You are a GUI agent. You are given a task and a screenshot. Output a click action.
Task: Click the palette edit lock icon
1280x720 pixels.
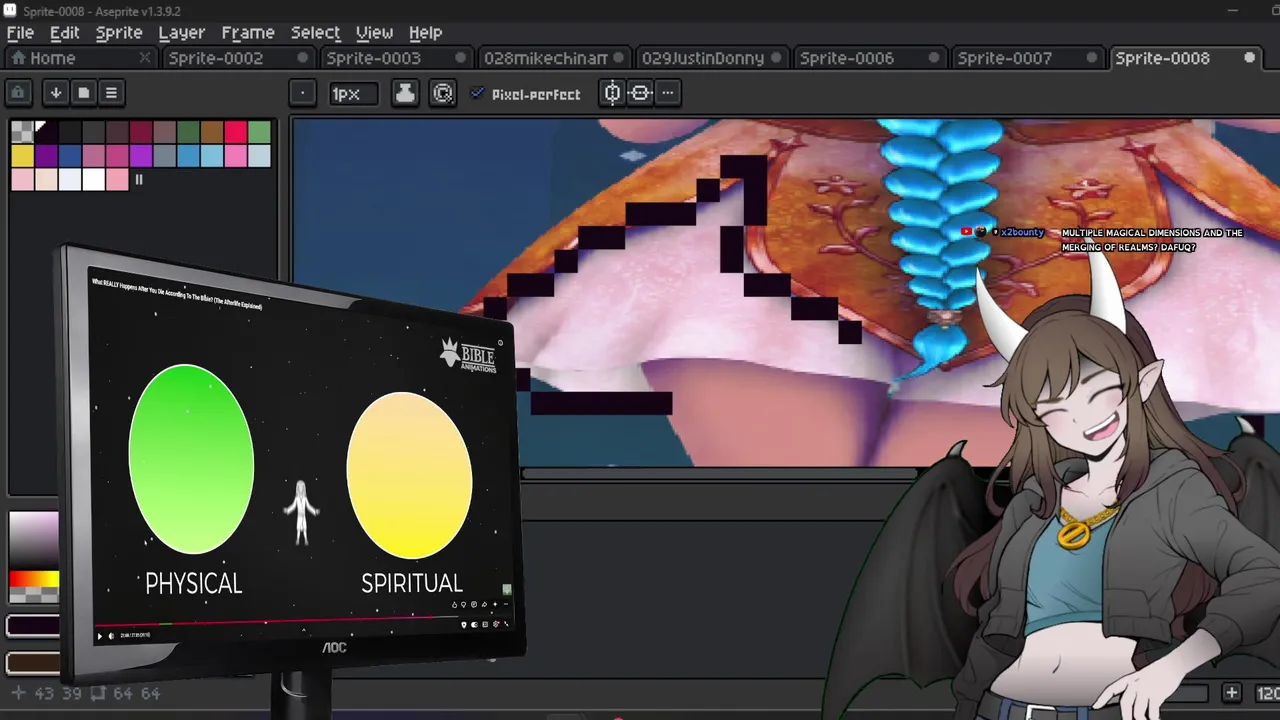18,93
